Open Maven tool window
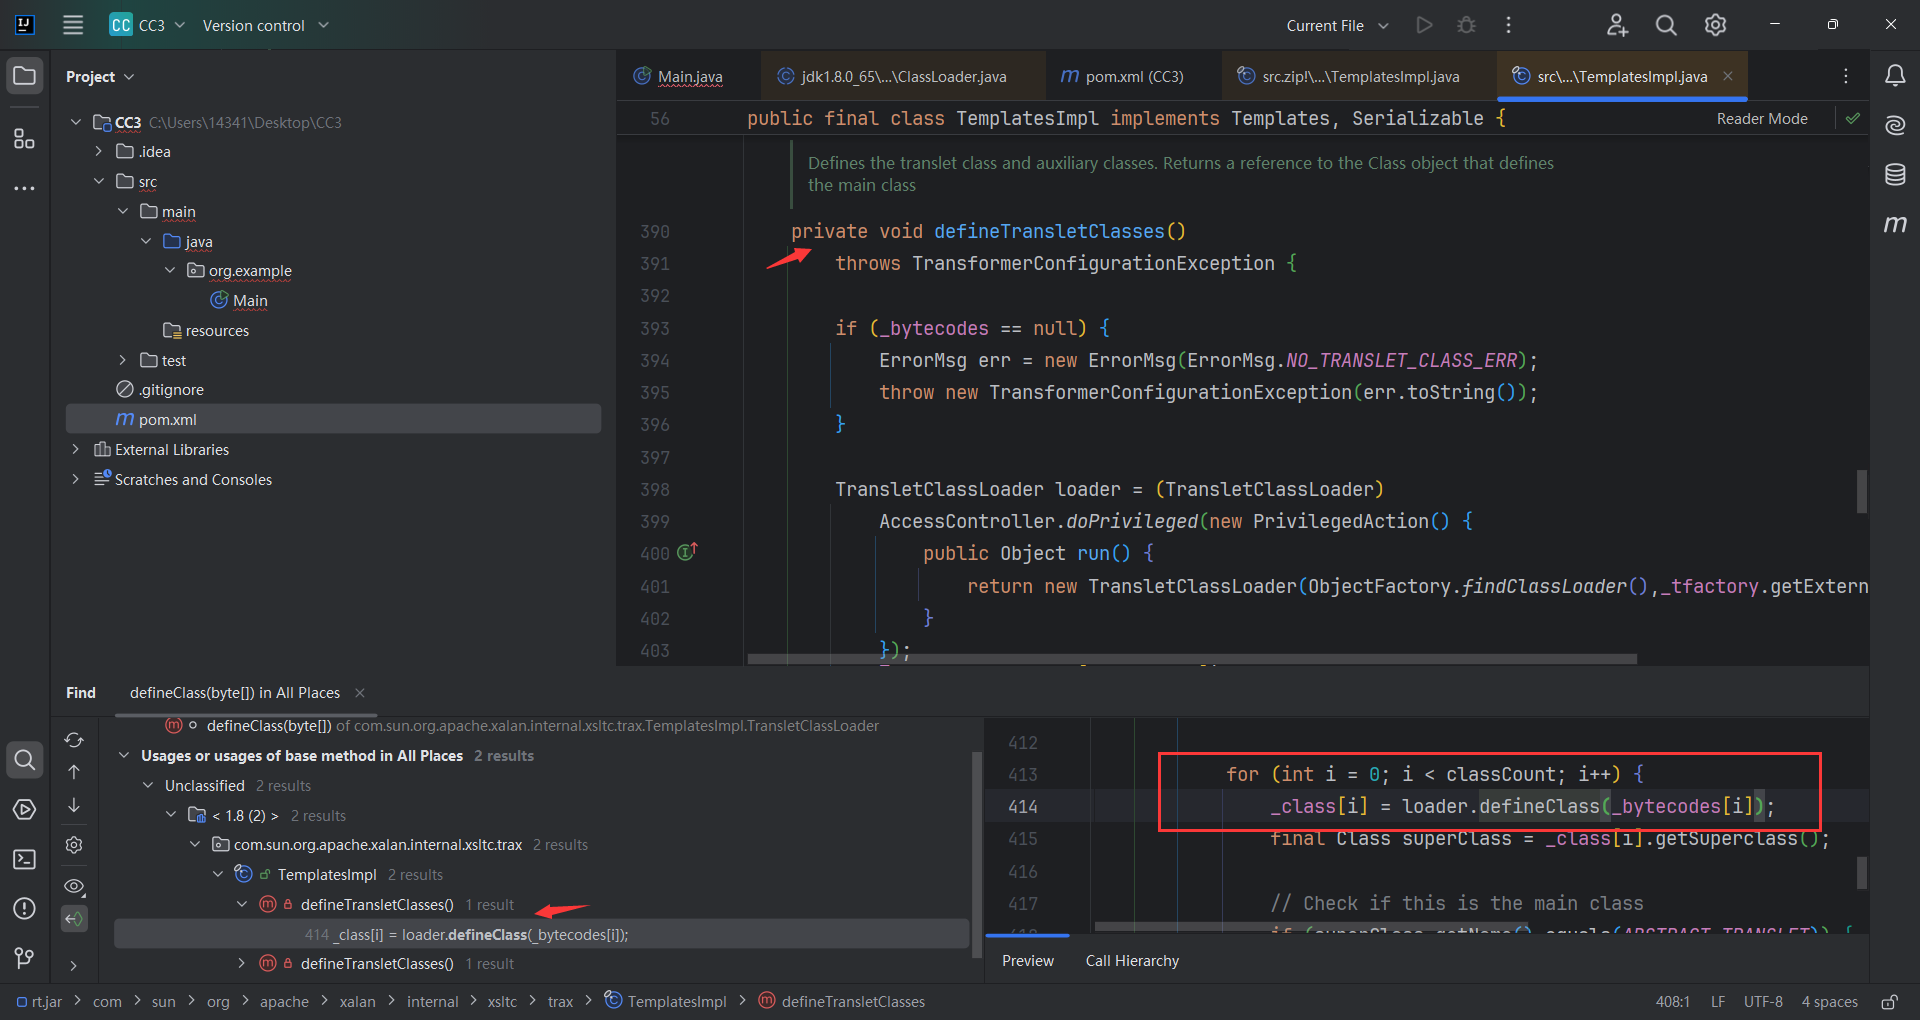This screenshot has width=1920, height=1020. pyautogui.click(x=1895, y=224)
